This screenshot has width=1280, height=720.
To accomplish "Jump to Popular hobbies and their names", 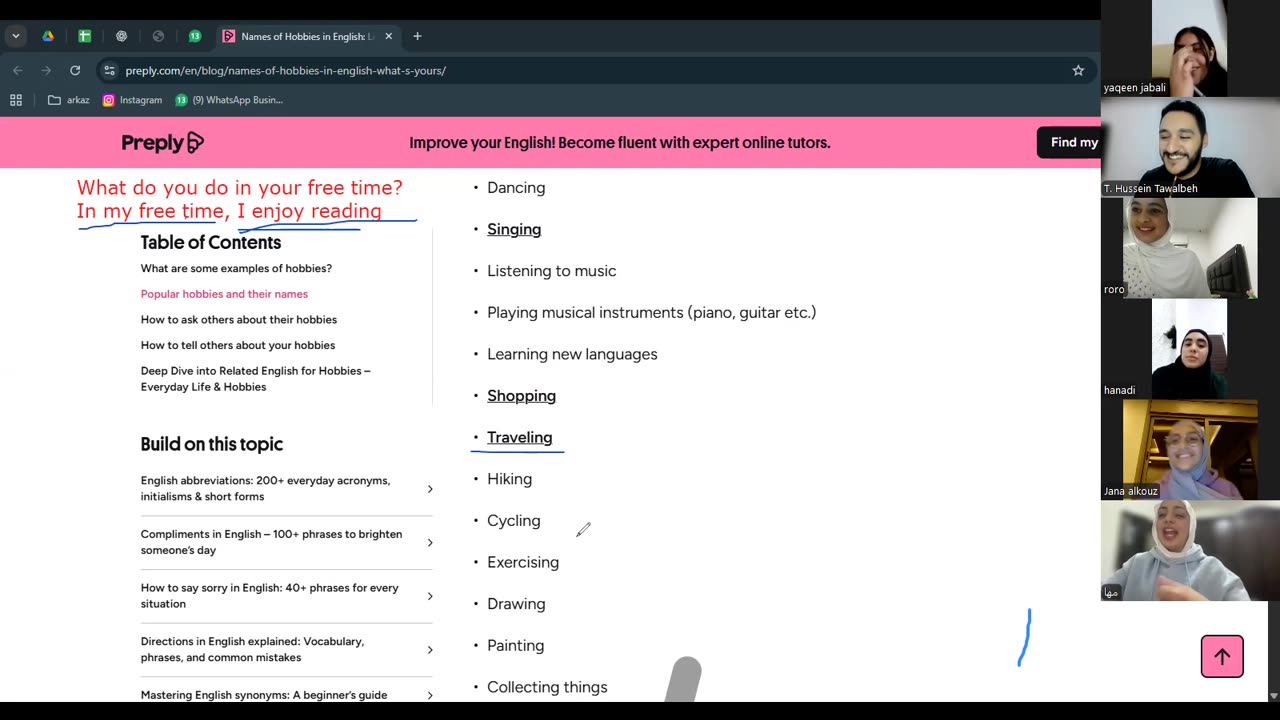I will pyautogui.click(x=224, y=294).
